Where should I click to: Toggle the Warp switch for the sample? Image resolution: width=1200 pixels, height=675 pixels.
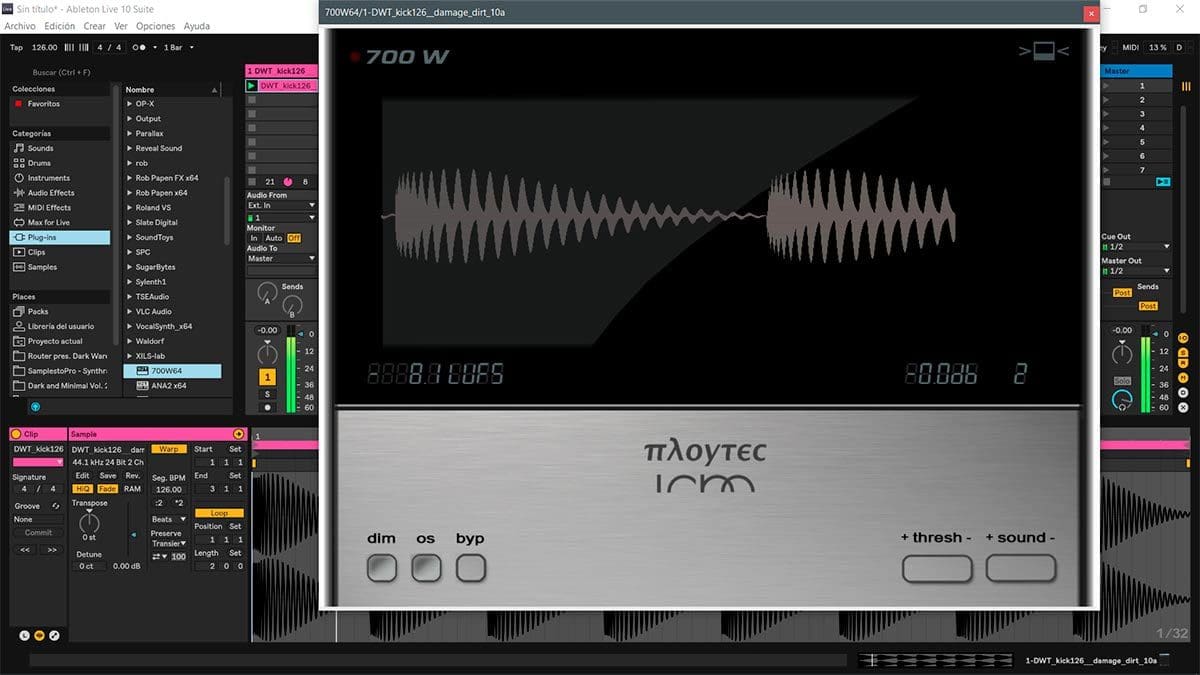tap(167, 449)
